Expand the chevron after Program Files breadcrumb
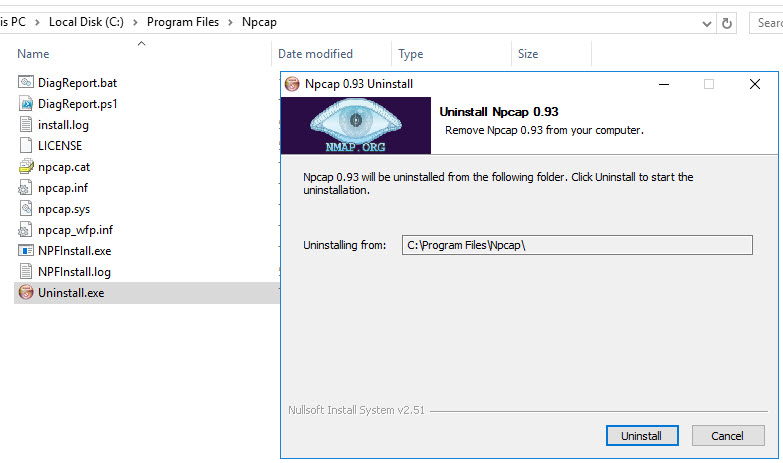The height and width of the screenshot is (463, 783). (x=230, y=22)
